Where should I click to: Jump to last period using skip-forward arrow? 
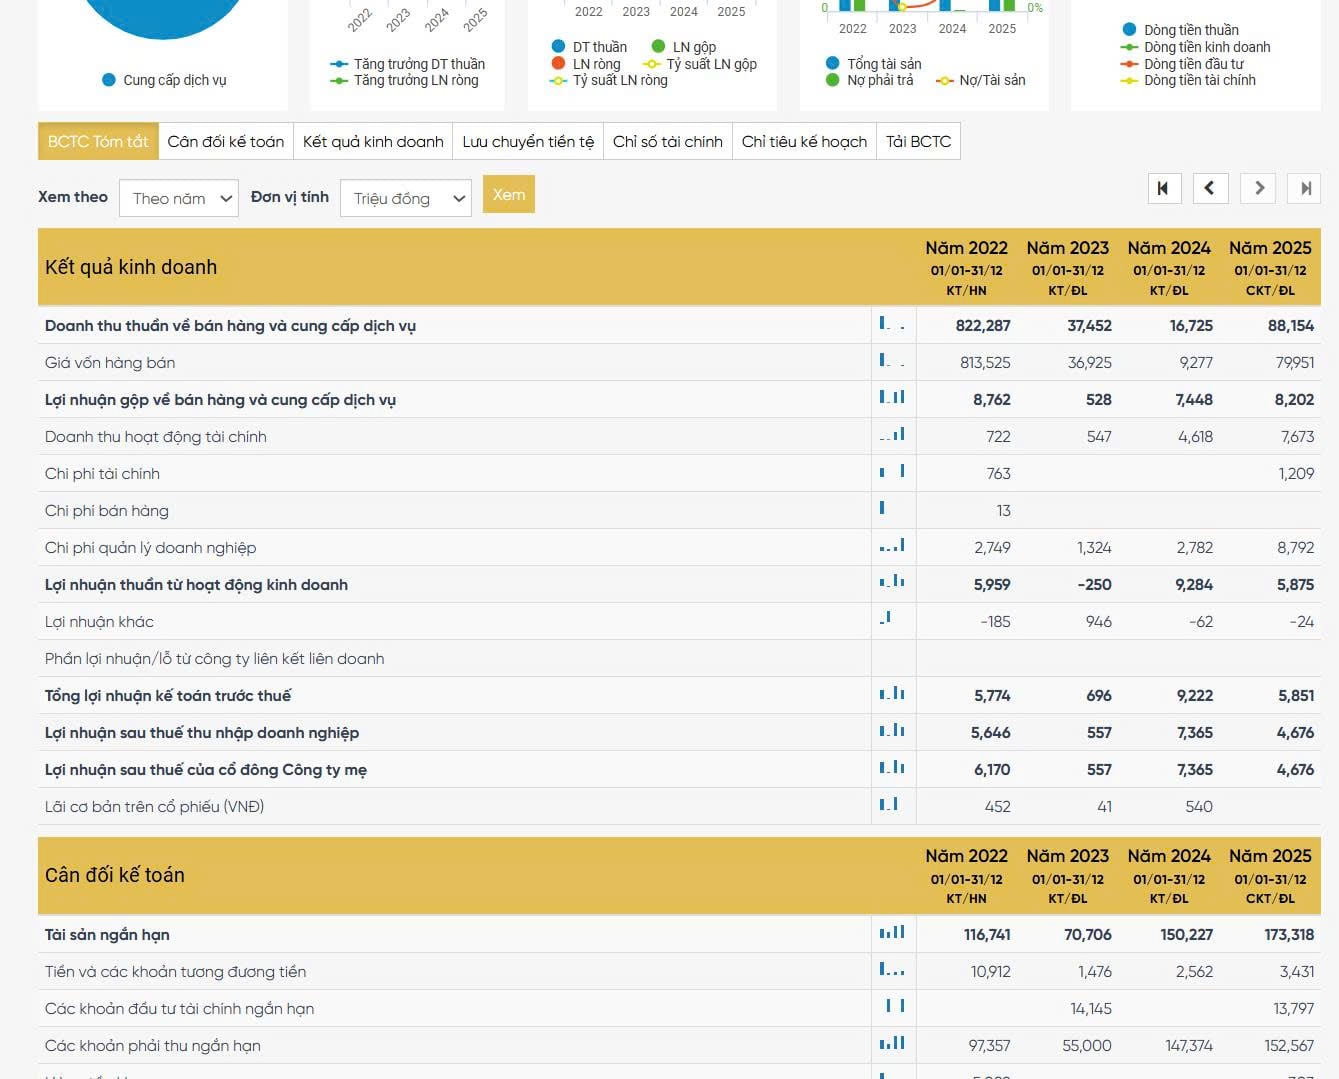[1305, 188]
